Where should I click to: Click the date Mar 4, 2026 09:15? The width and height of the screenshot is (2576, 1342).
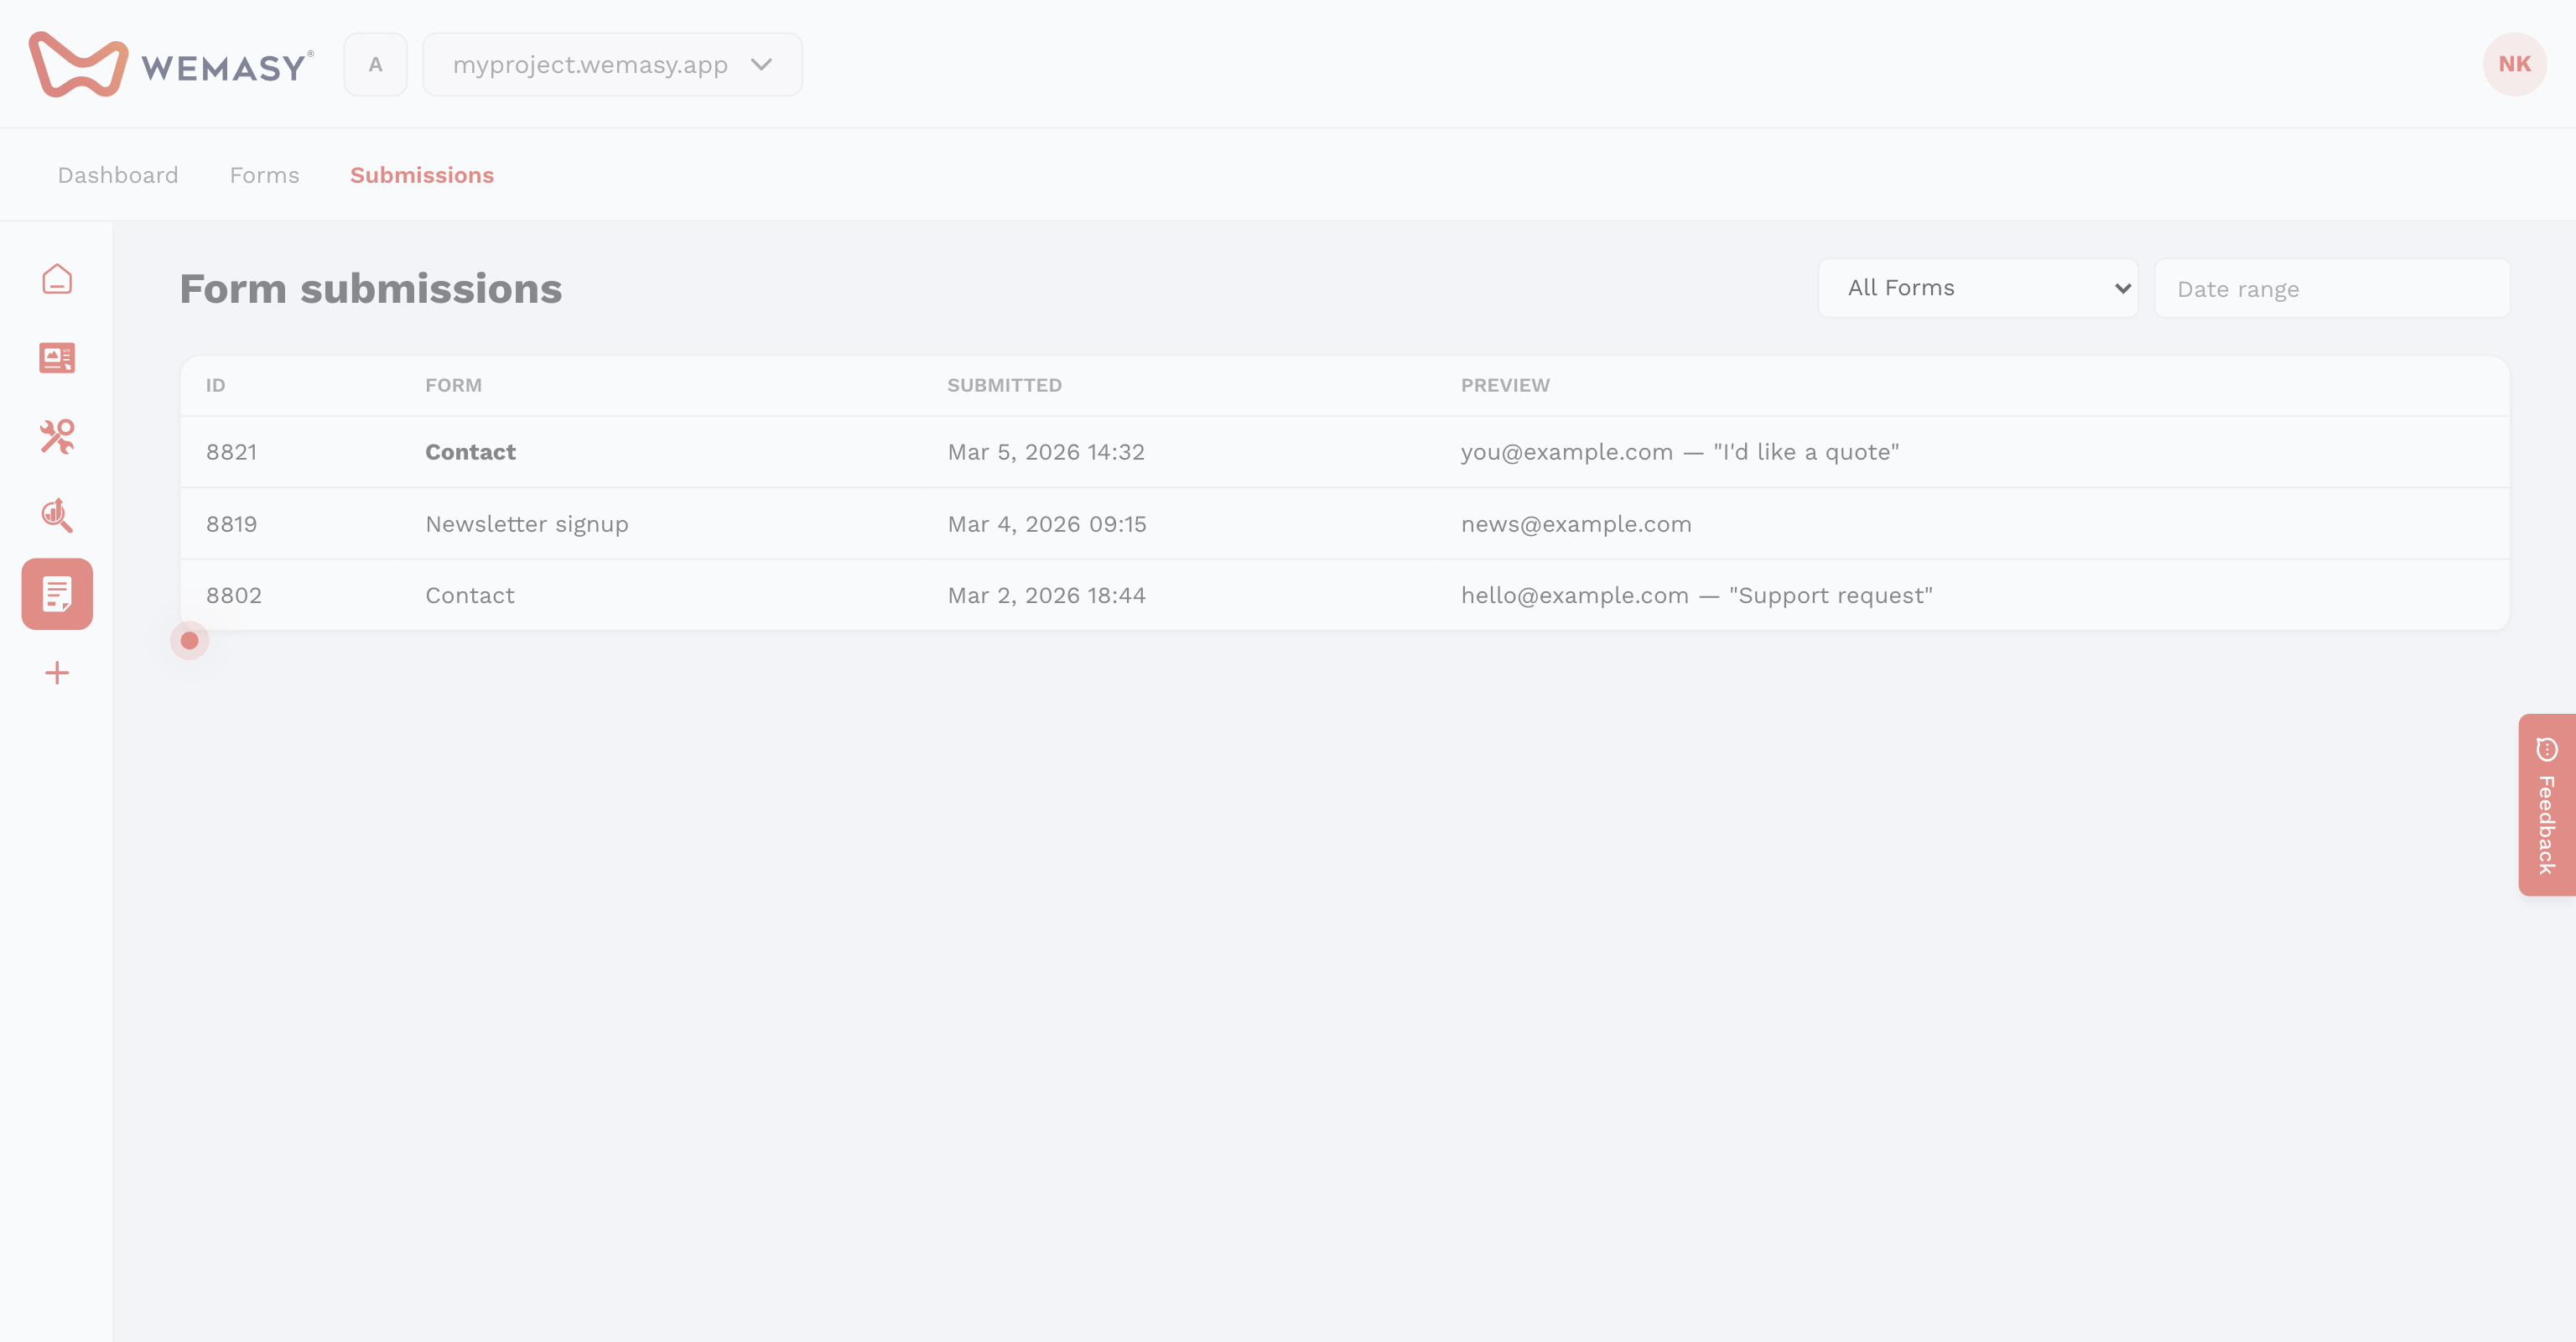1047,524
